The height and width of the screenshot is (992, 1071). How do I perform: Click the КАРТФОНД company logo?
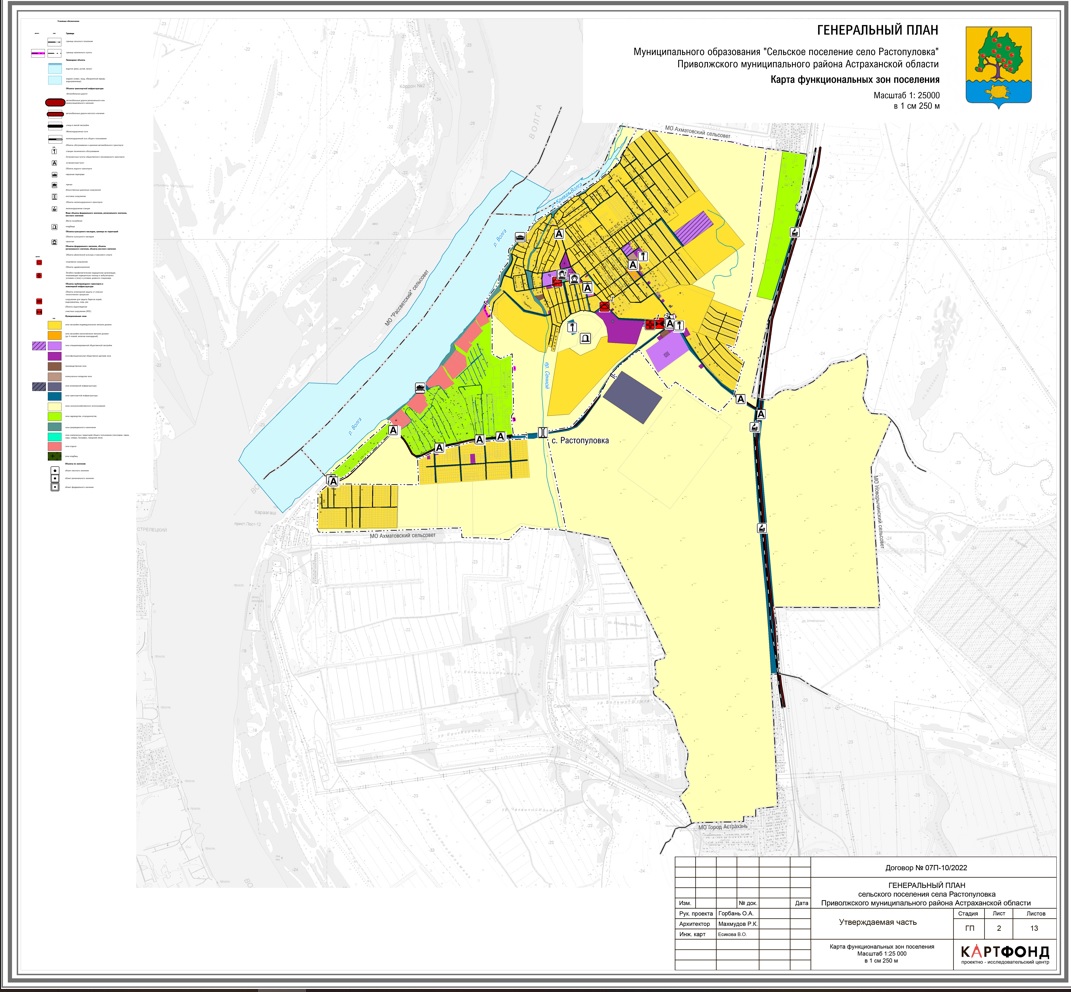1002,950
